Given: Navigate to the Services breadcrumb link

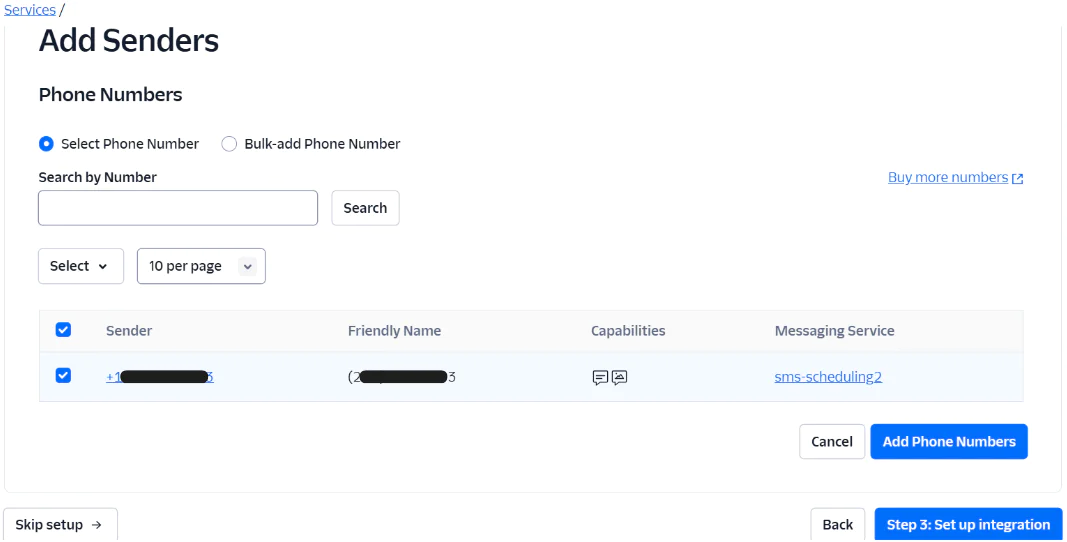Looking at the screenshot, I should (x=30, y=10).
